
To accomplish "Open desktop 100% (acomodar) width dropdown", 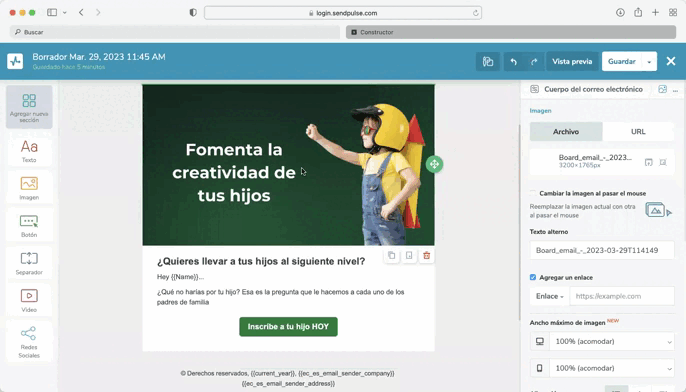I will 612,341.
